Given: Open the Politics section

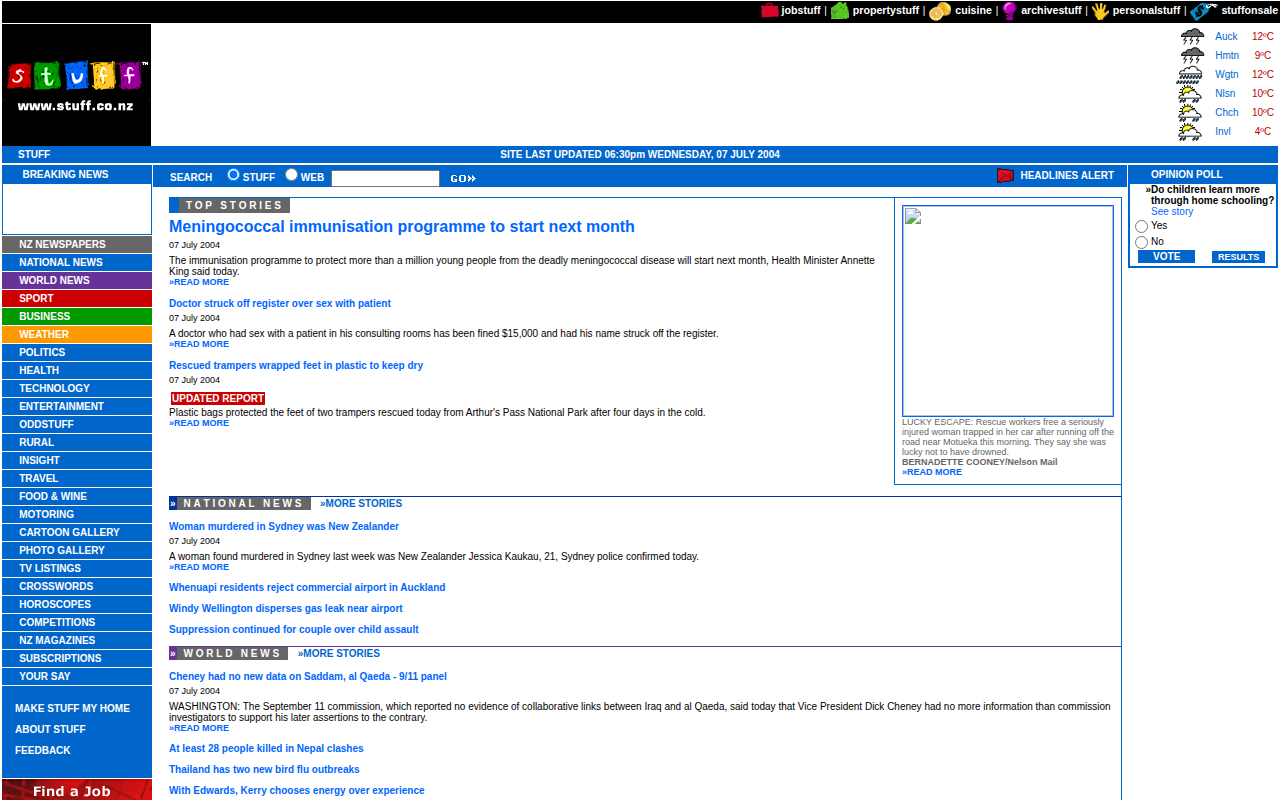Looking at the screenshot, I should pyautogui.click(x=77, y=352).
